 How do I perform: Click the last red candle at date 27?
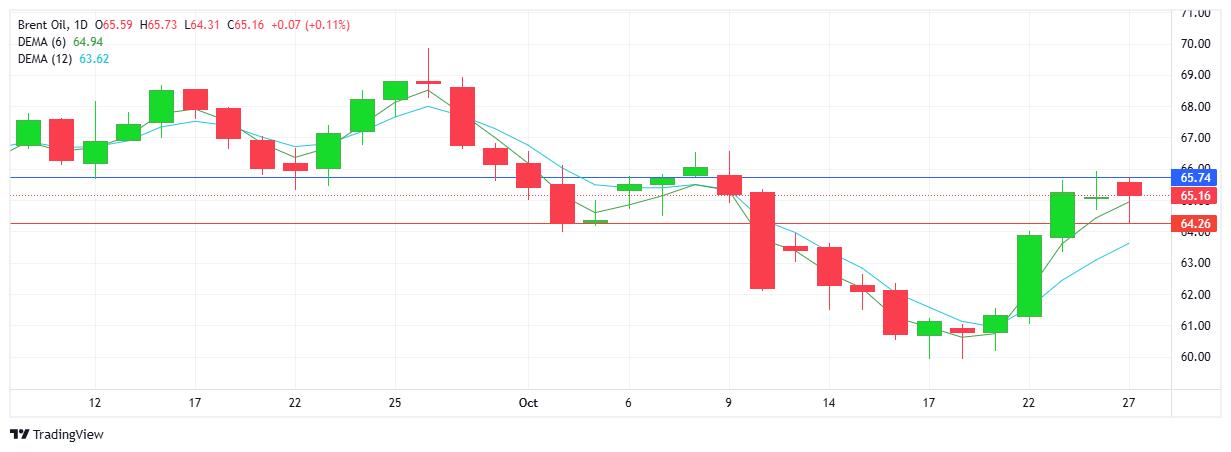tap(1129, 188)
